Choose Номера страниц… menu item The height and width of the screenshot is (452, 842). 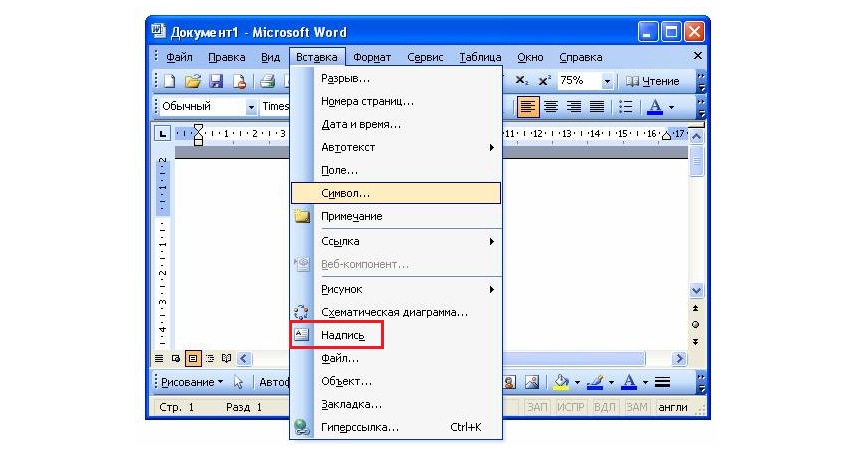[396, 101]
